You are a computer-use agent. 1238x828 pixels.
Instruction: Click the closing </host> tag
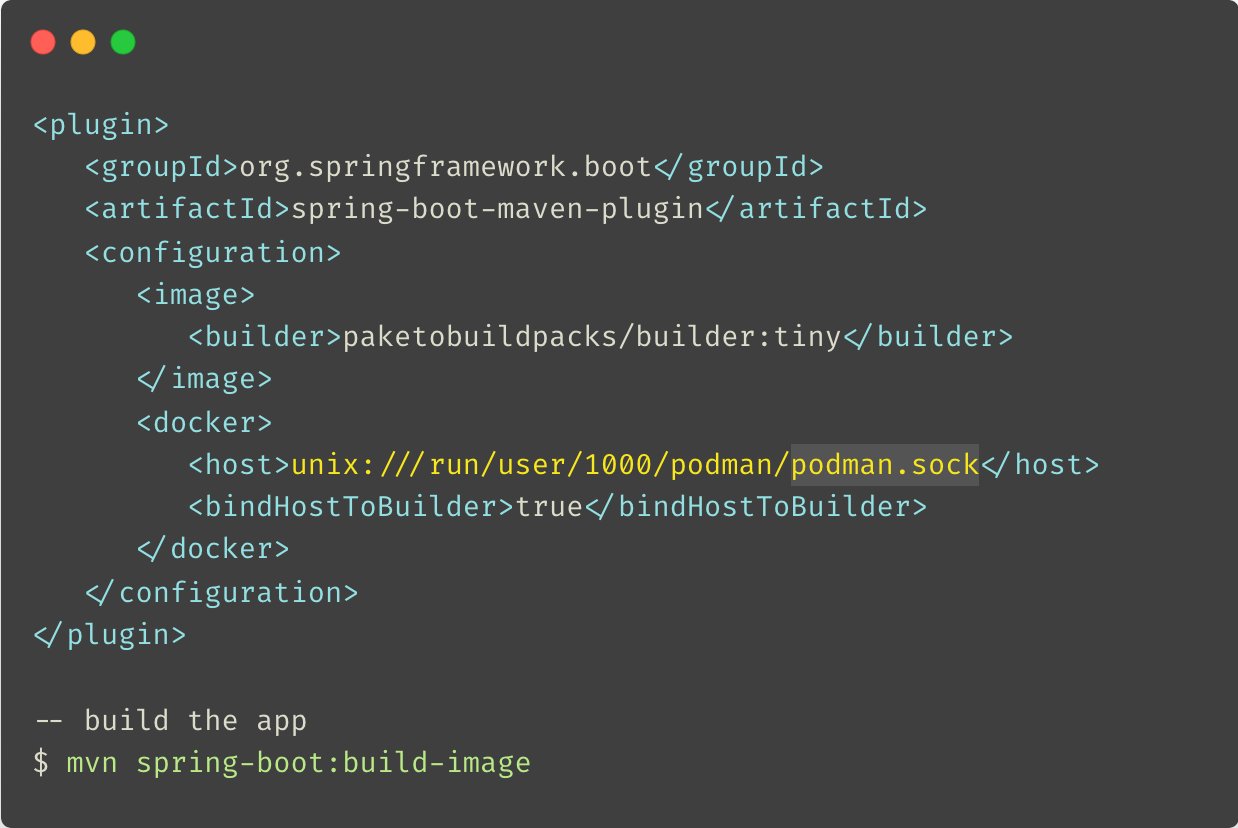click(1040, 465)
